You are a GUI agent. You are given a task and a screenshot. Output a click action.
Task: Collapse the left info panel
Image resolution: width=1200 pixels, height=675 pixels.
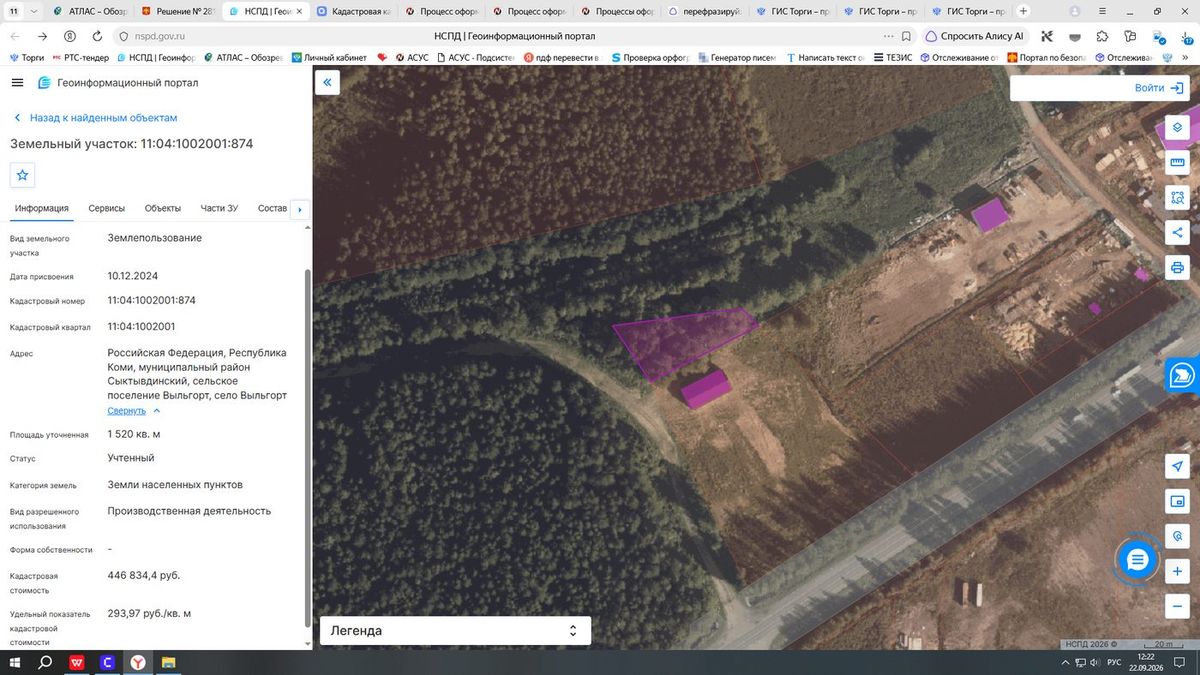(327, 83)
